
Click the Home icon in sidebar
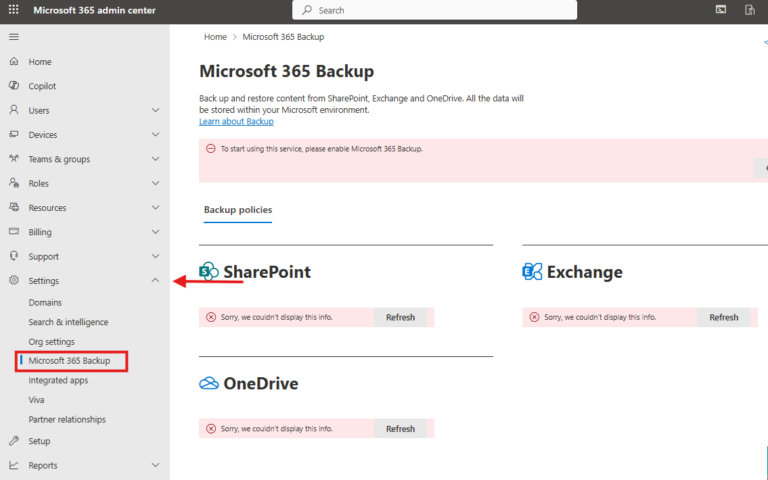[x=13, y=62]
